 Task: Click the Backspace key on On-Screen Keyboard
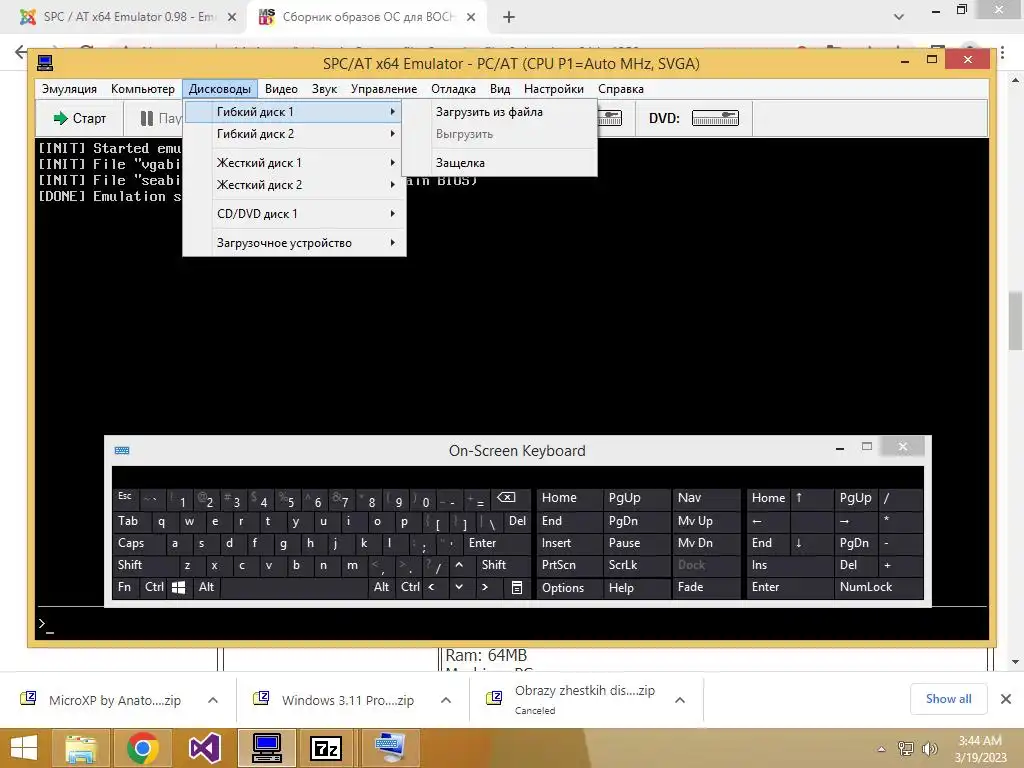click(x=506, y=498)
